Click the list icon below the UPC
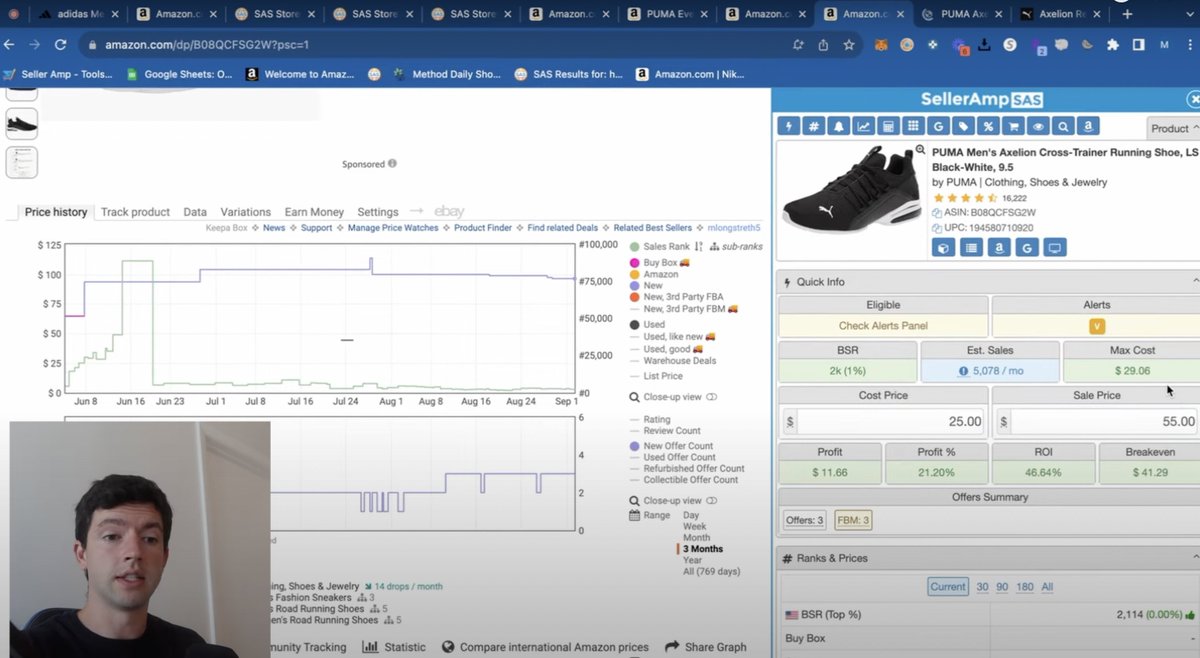The width and height of the screenshot is (1200, 658). (x=971, y=247)
